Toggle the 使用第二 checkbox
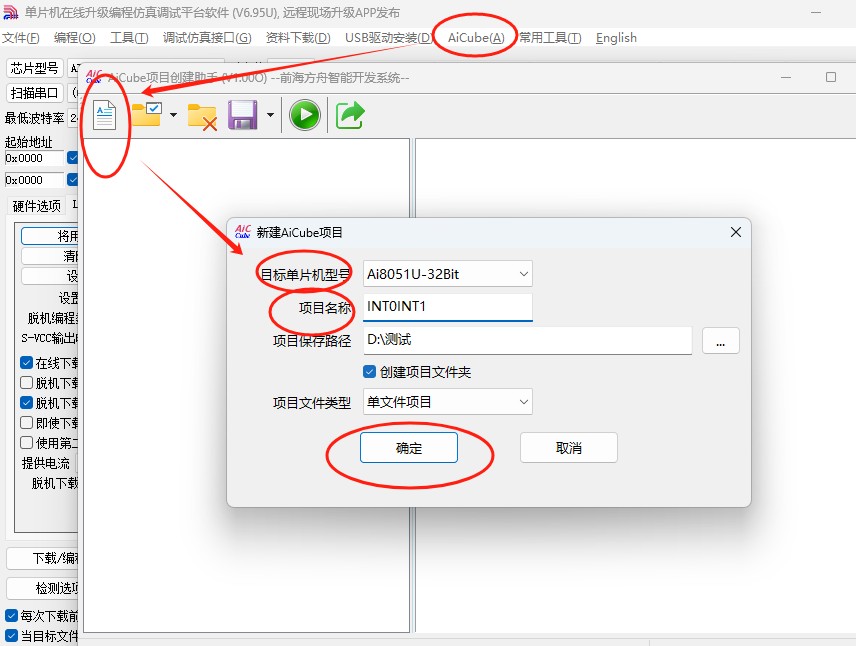Image resolution: width=856 pixels, height=646 pixels. [x=26, y=442]
